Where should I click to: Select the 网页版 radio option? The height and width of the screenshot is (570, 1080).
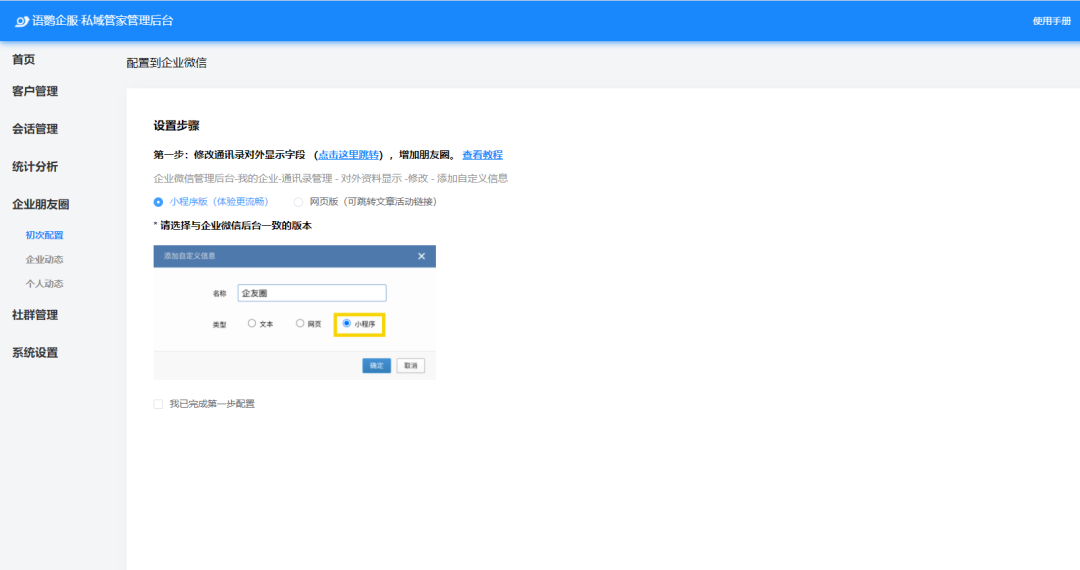pyautogui.click(x=298, y=202)
